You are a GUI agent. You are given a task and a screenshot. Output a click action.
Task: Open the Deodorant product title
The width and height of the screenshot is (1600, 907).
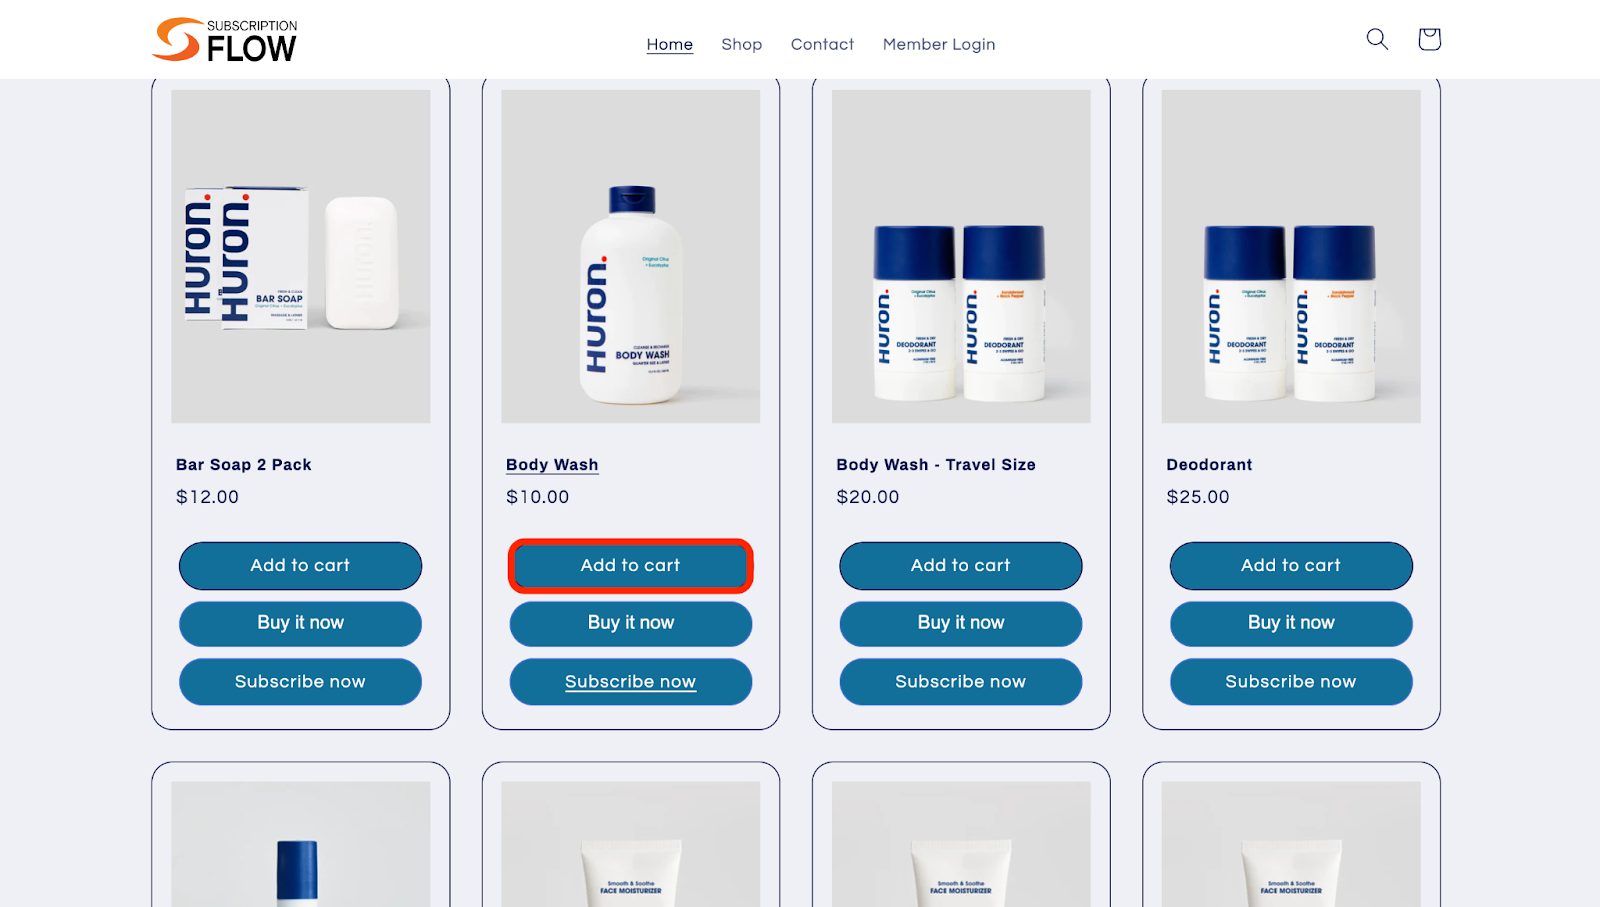1209,465
